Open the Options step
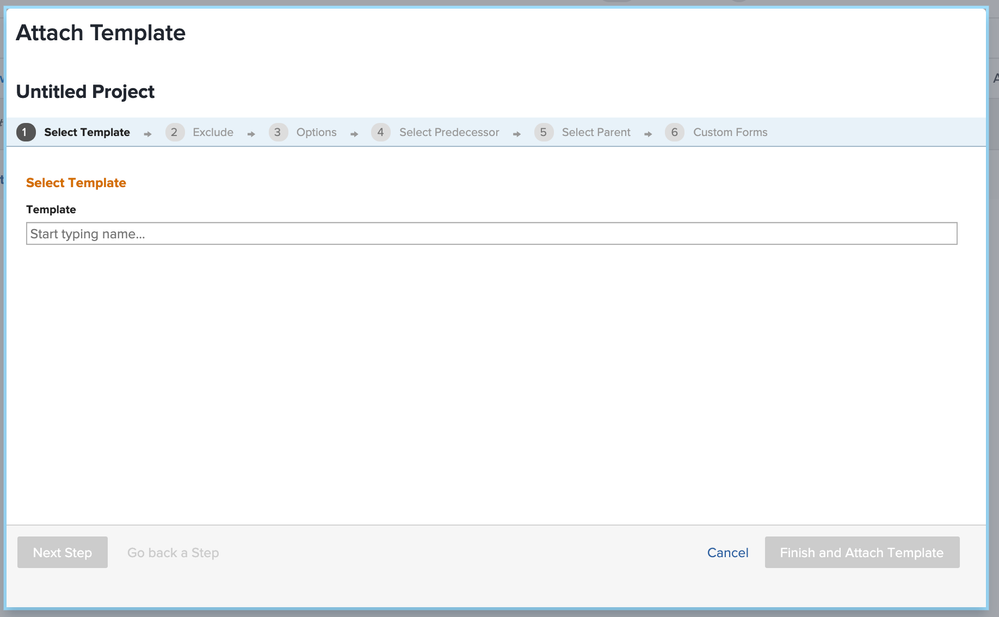The image size is (999, 617). click(316, 132)
